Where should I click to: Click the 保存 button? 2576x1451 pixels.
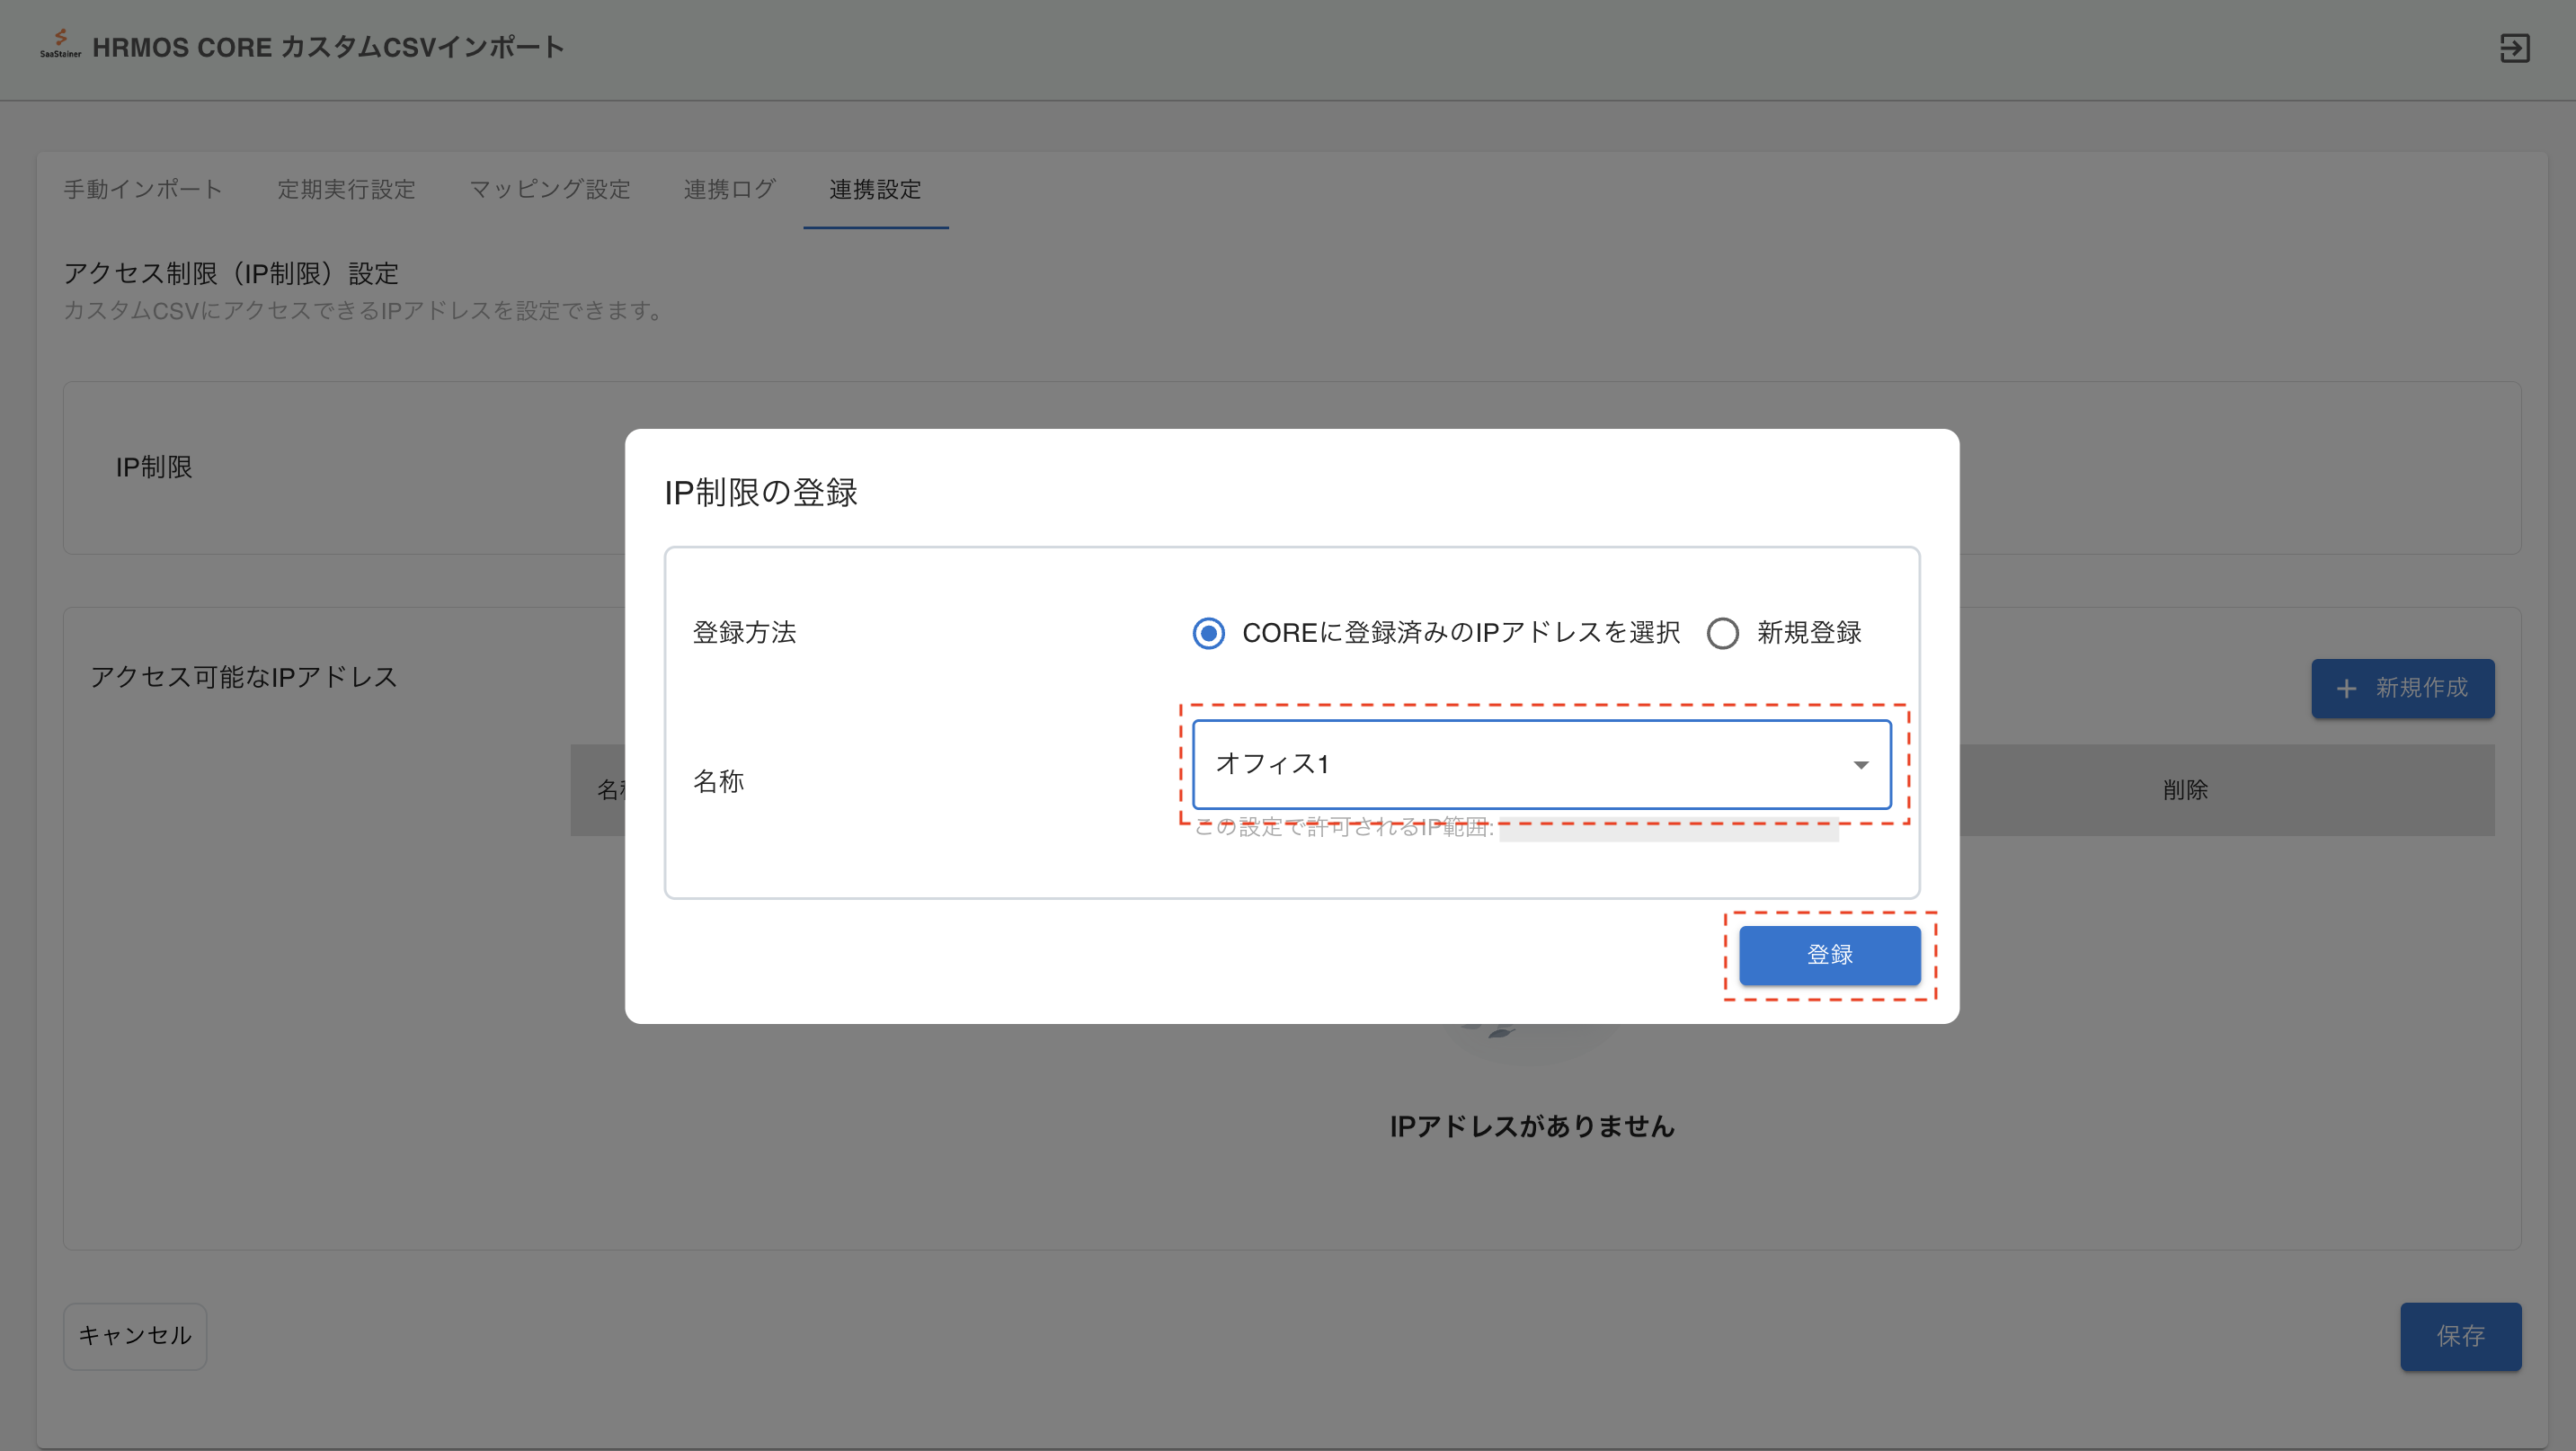coord(2460,1336)
